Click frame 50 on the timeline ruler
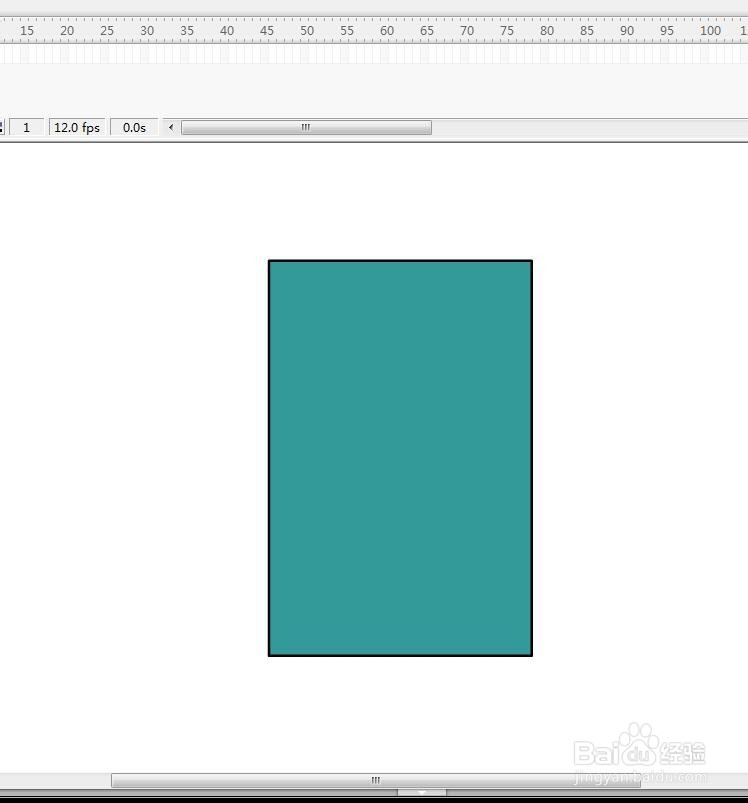Viewport: 748px width, 803px height. [307, 31]
